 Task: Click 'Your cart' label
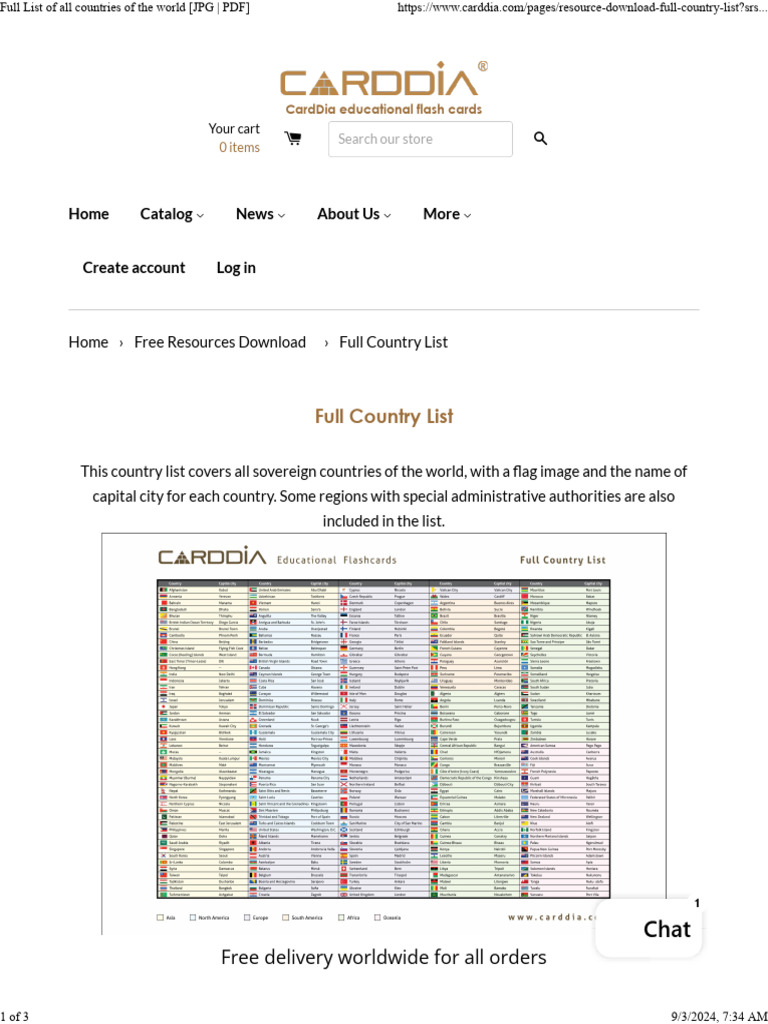234,129
